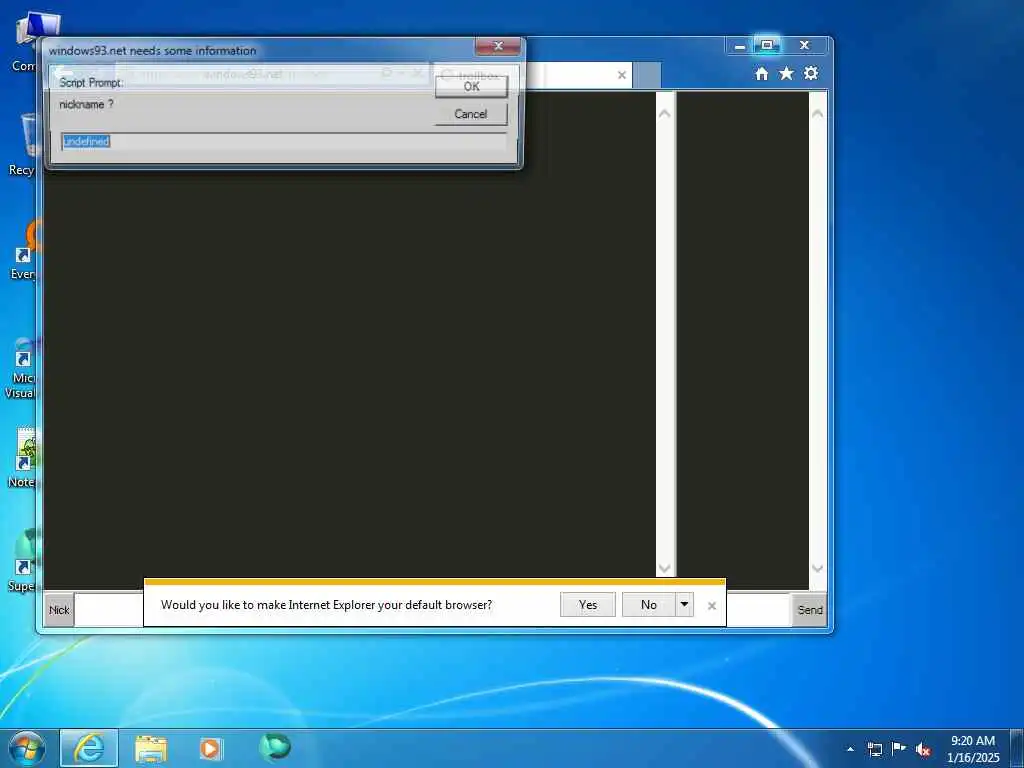Open Internet Explorer Home icon
Screen dimensions: 1024x768
[761, 74]
